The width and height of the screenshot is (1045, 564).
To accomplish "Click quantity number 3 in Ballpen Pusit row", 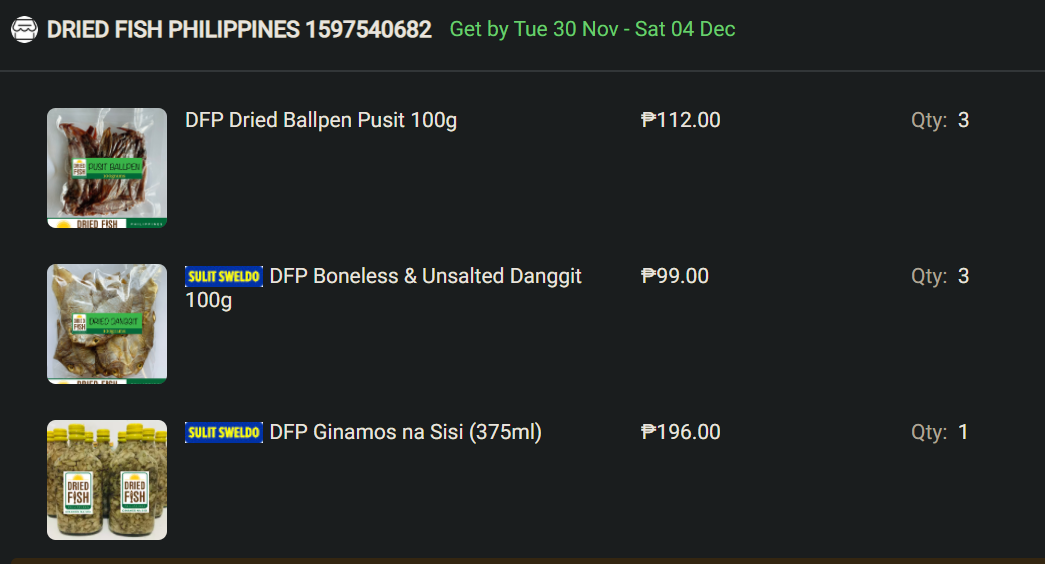I will [x=963, y=120].
